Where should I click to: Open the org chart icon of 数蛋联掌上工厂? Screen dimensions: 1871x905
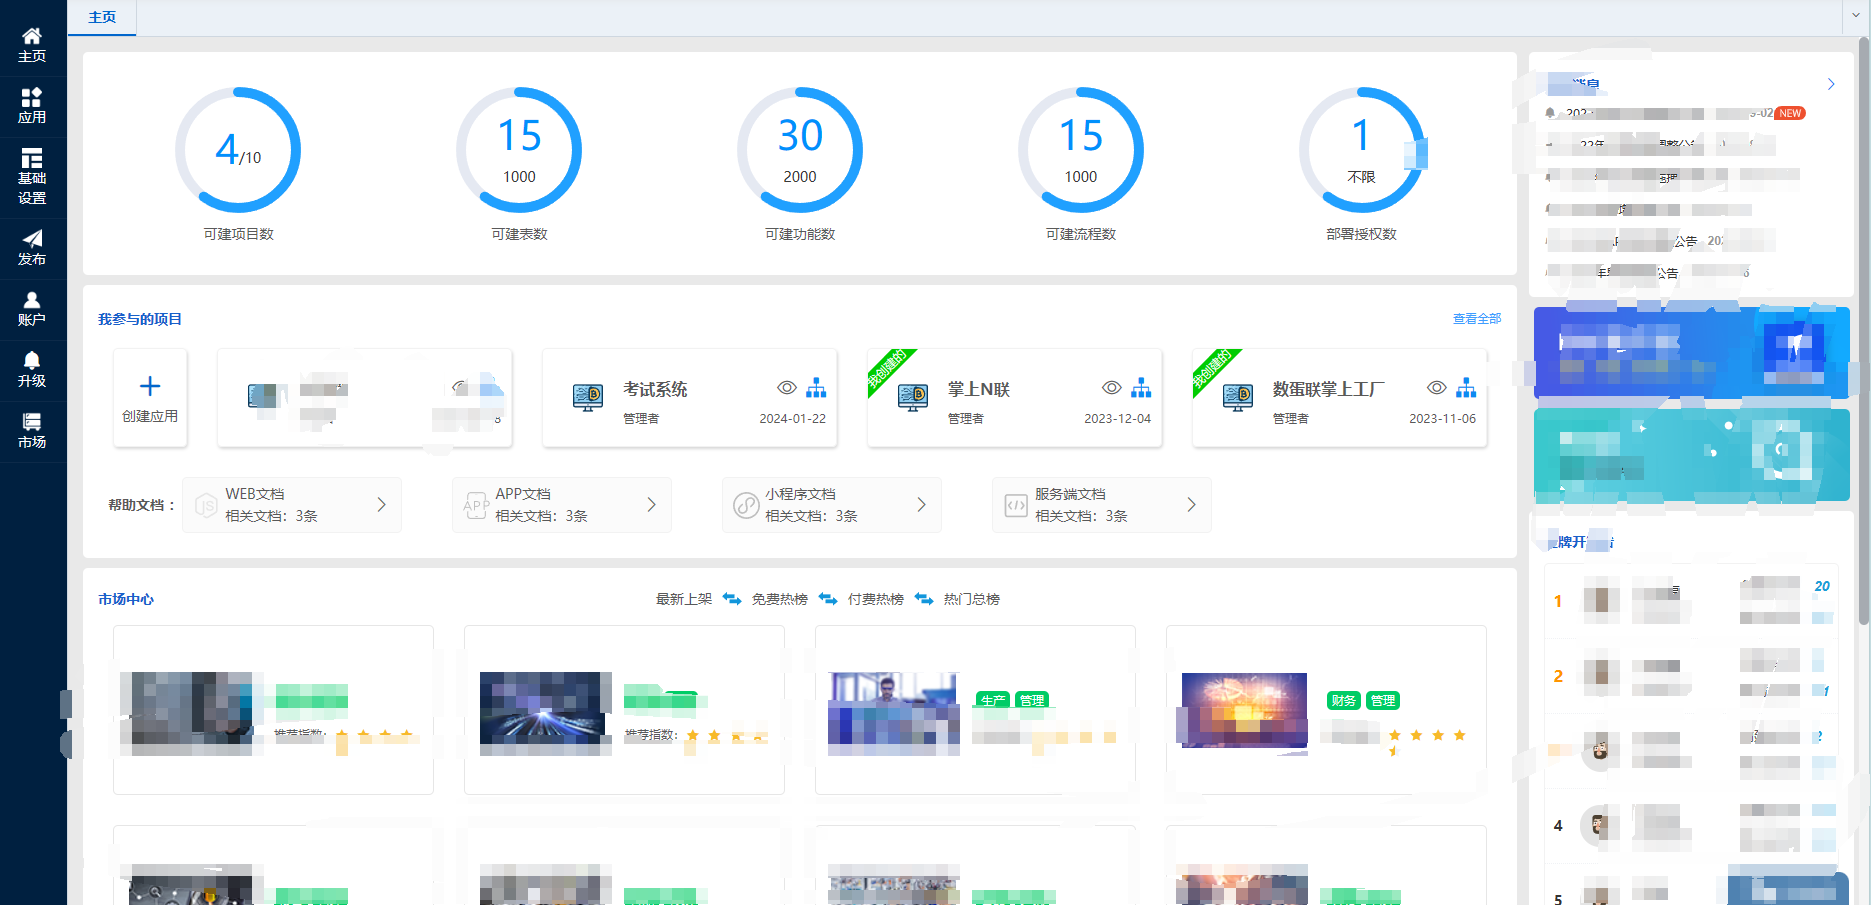tap(1466, 388)
